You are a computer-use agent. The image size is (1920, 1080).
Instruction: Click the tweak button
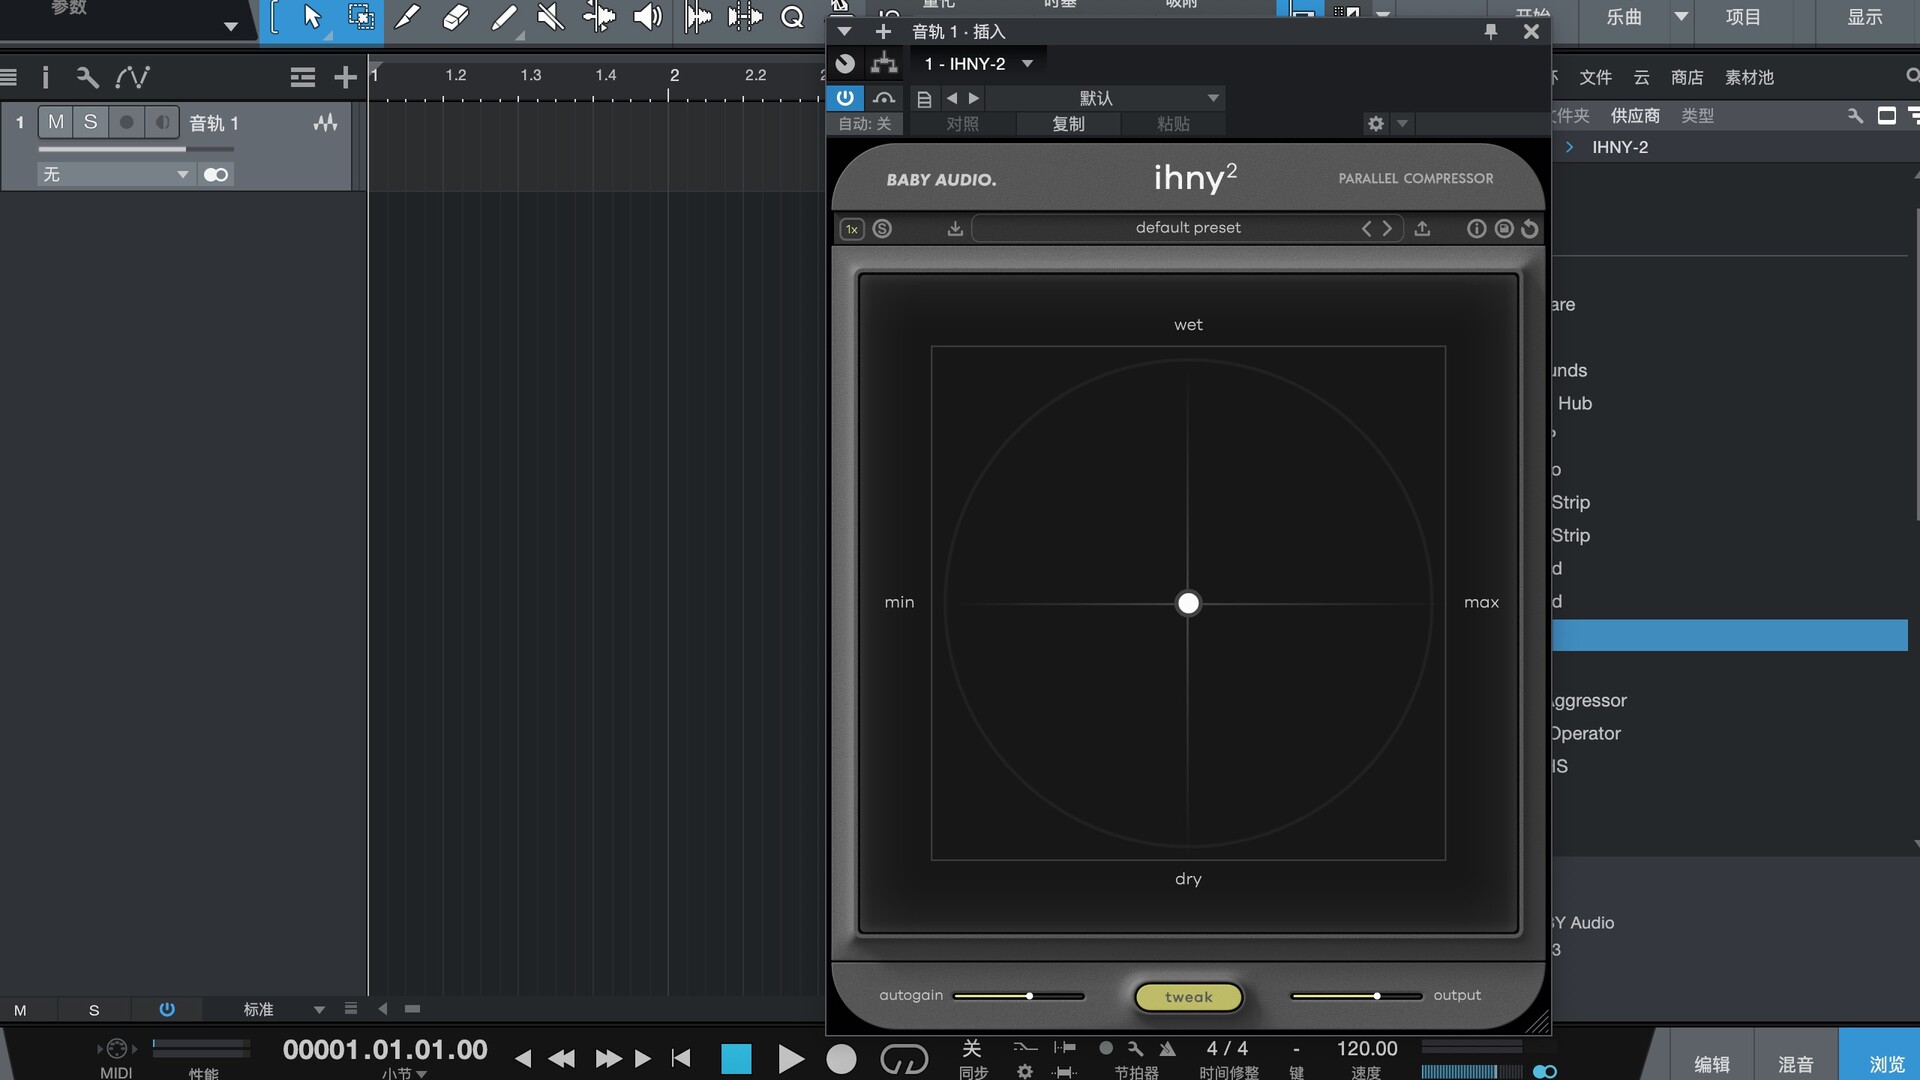(1188, 997)
